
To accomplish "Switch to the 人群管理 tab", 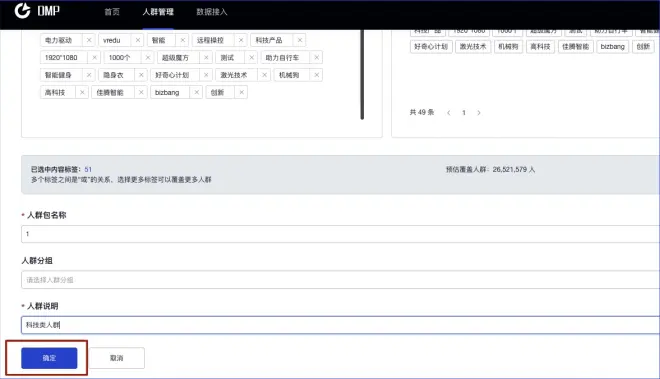I will pos(158,12).
